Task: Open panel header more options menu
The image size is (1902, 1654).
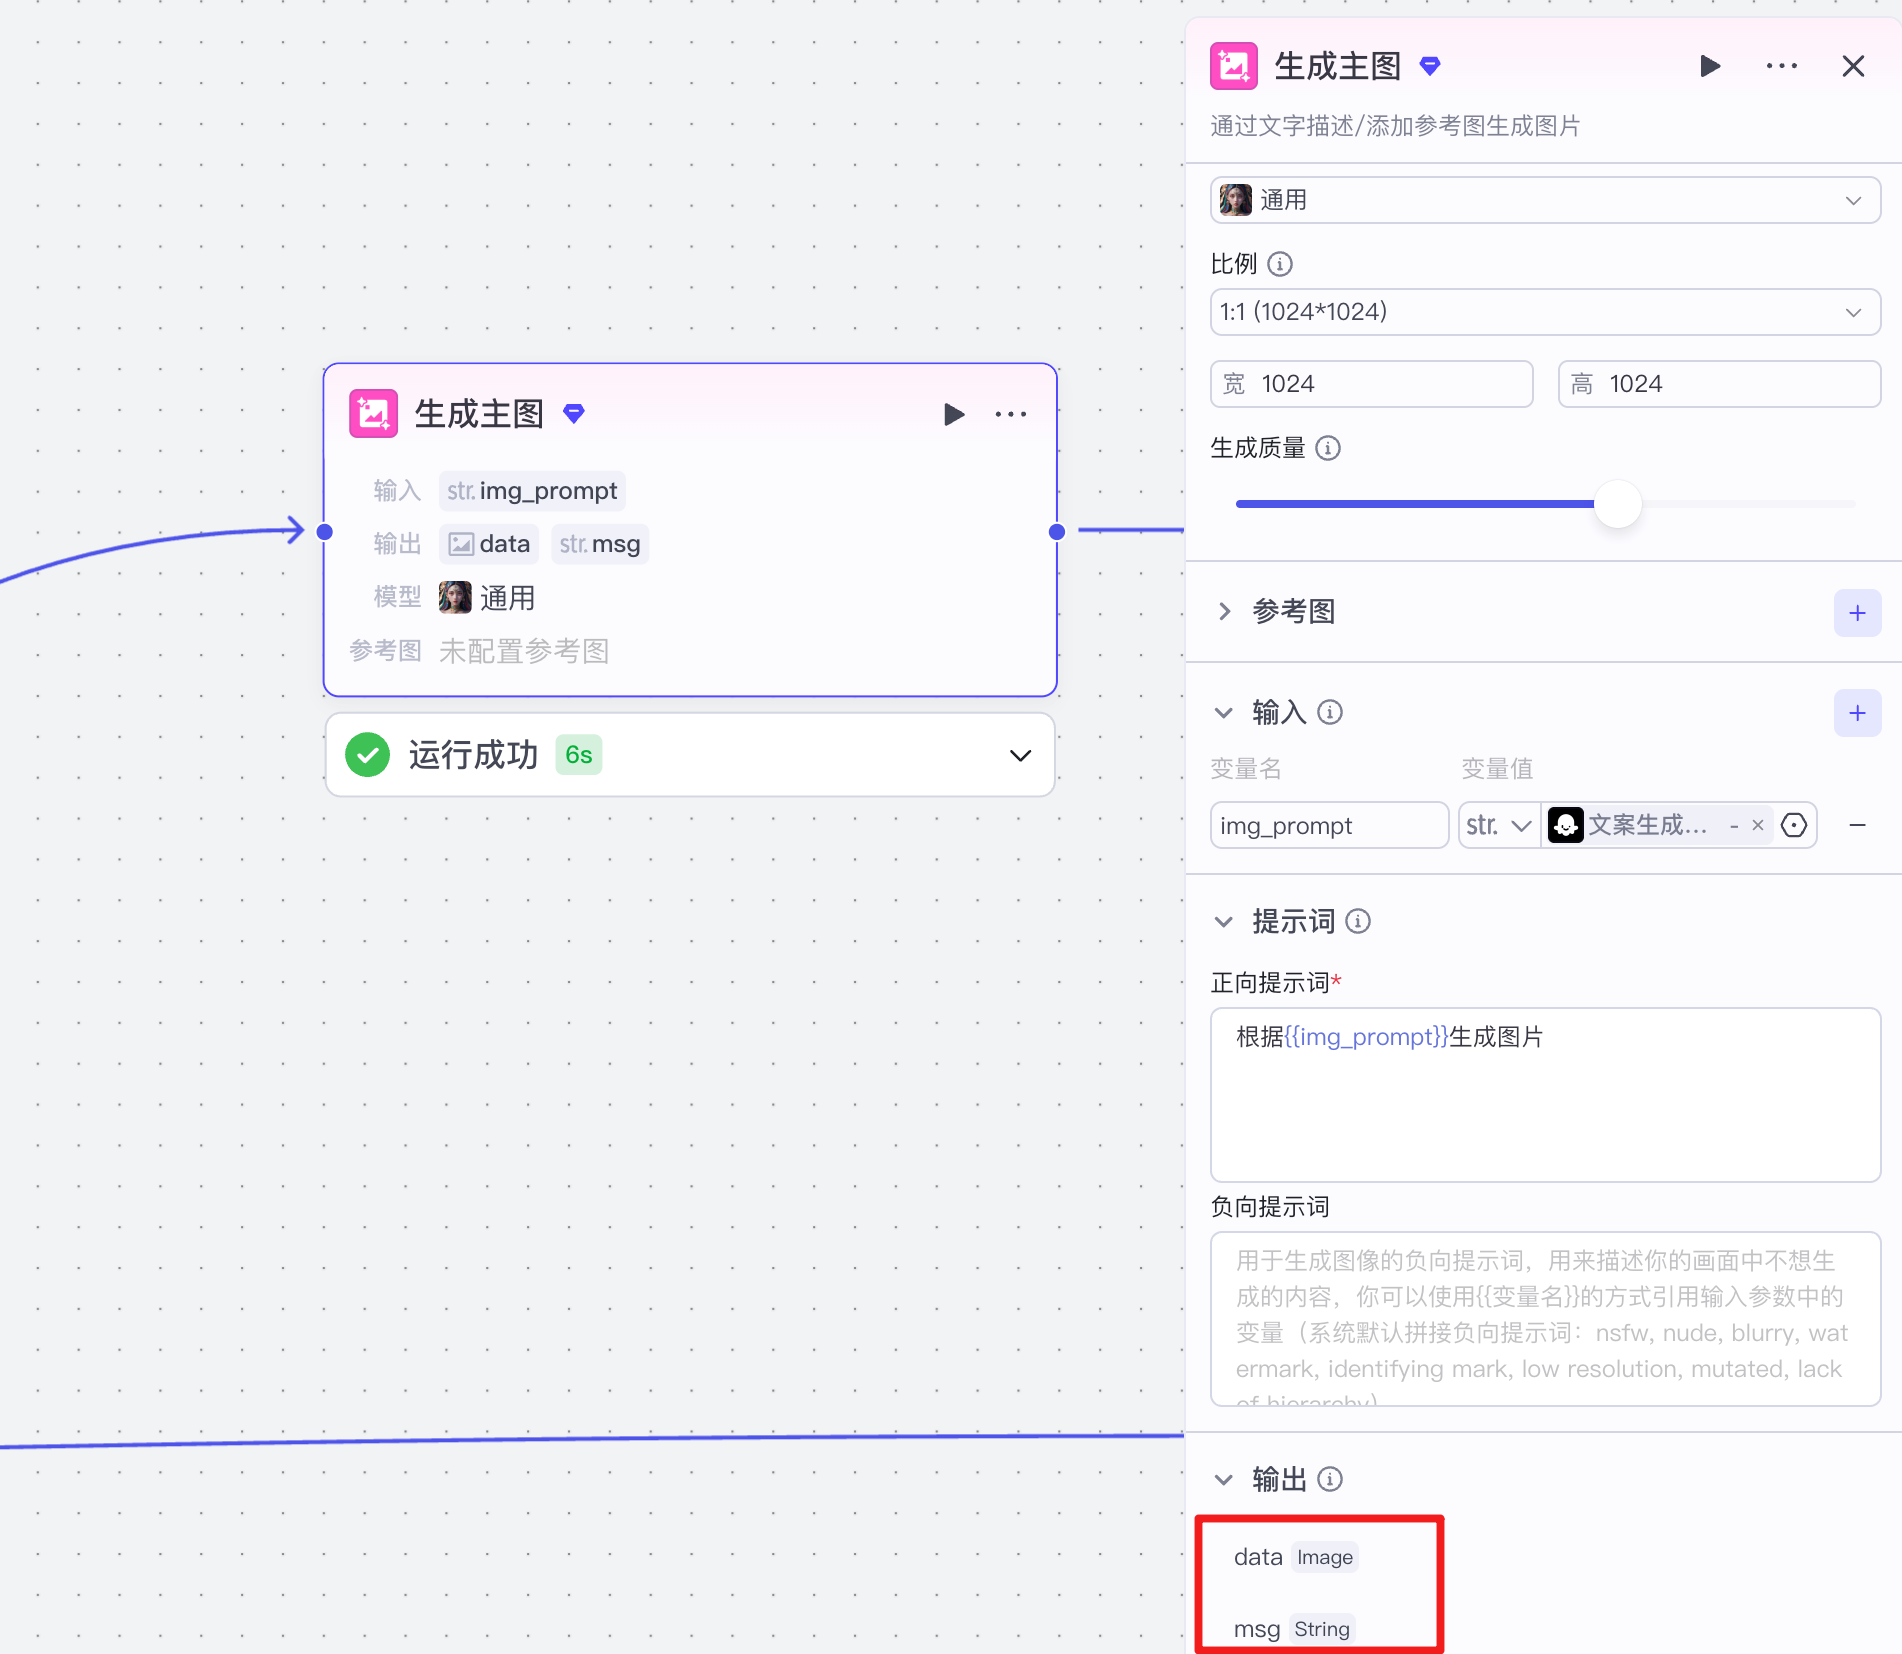Action: [1782, 66]
